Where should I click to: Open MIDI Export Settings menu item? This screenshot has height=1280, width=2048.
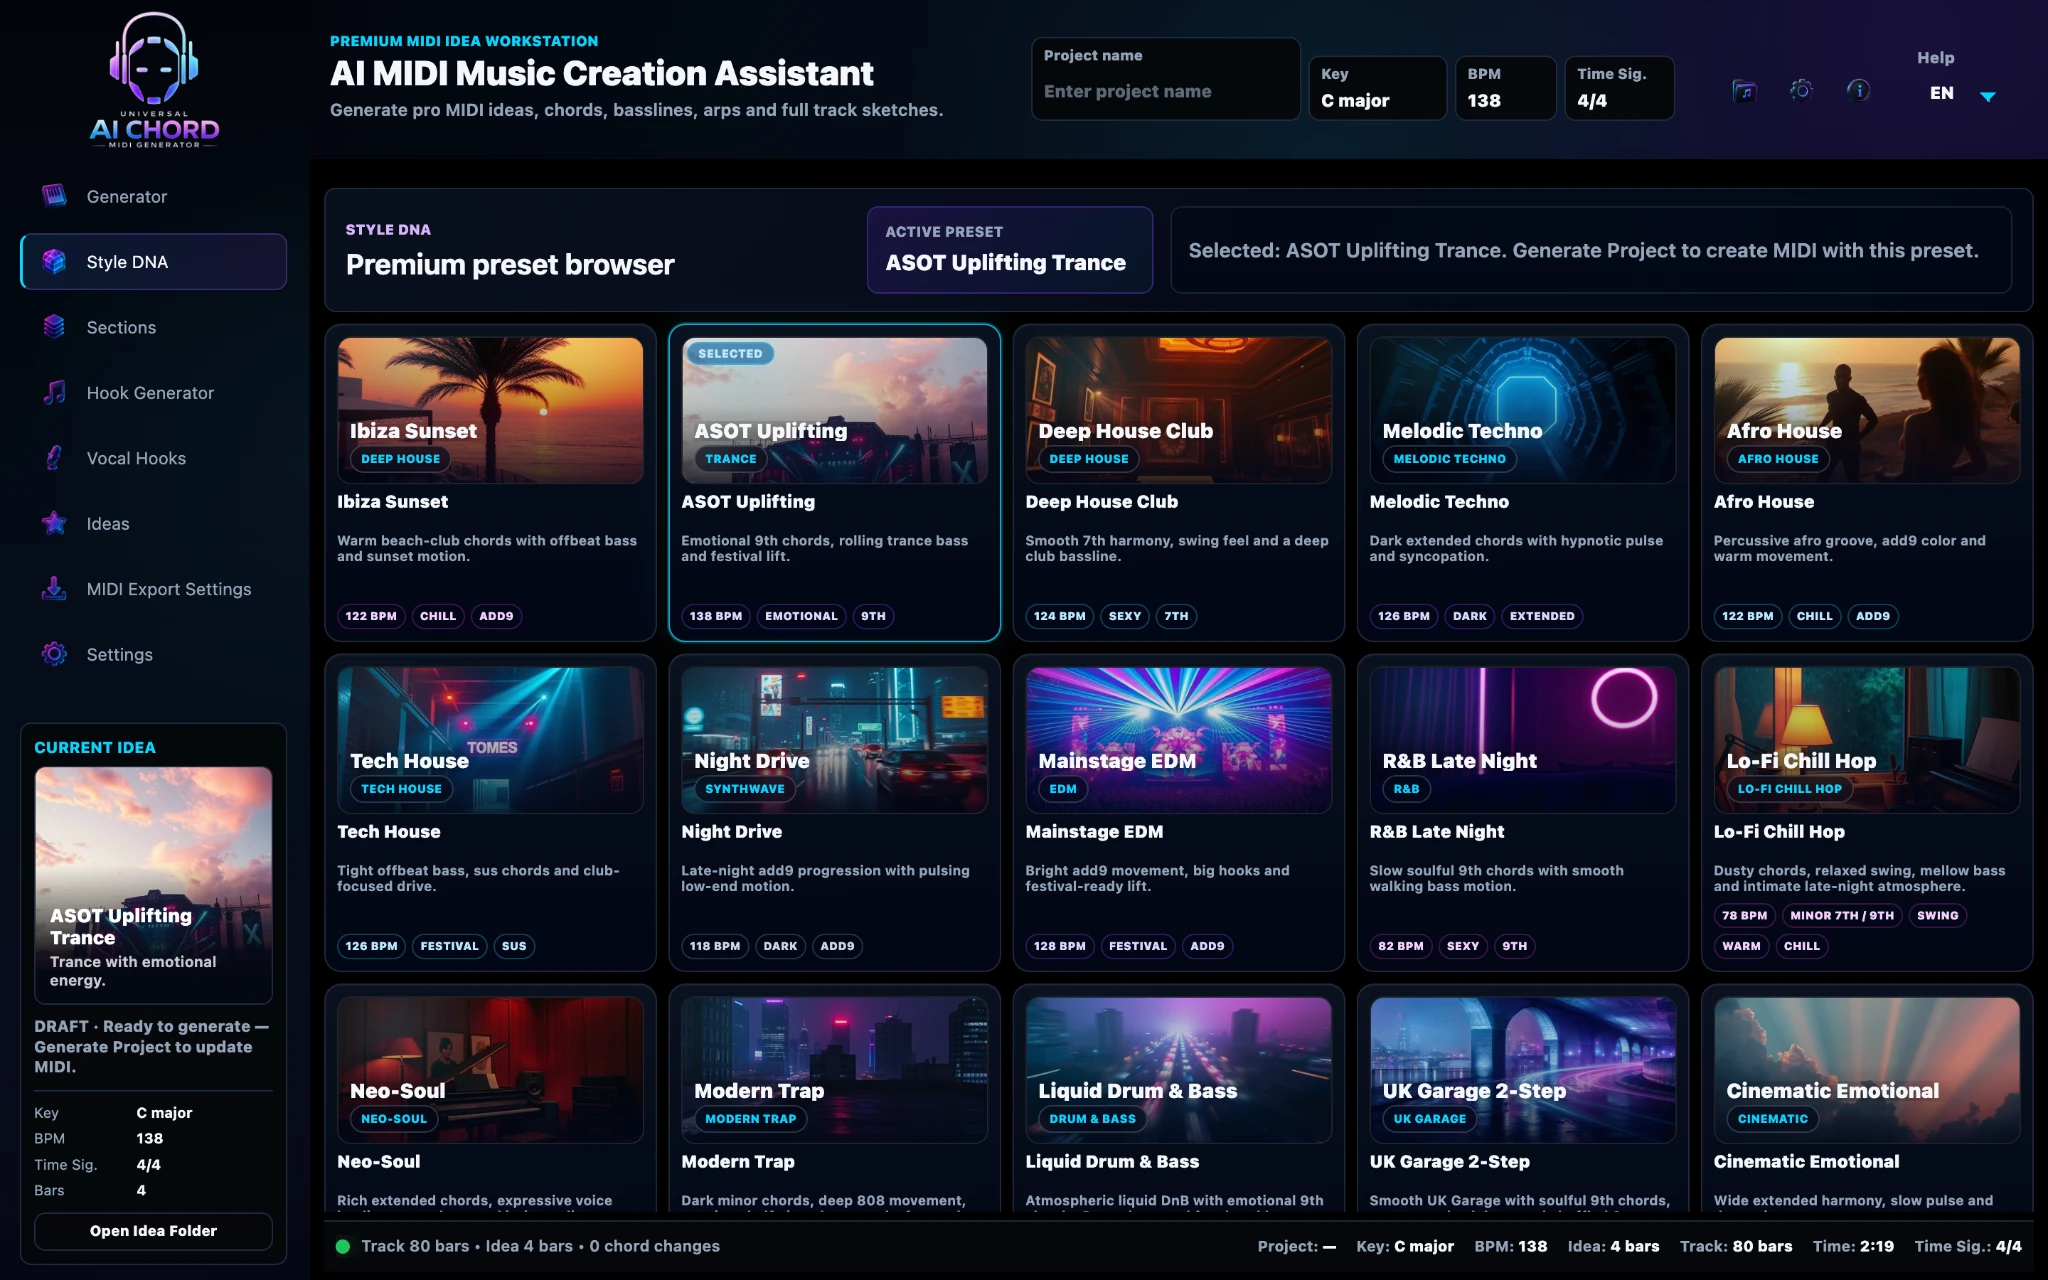[153, 589]
